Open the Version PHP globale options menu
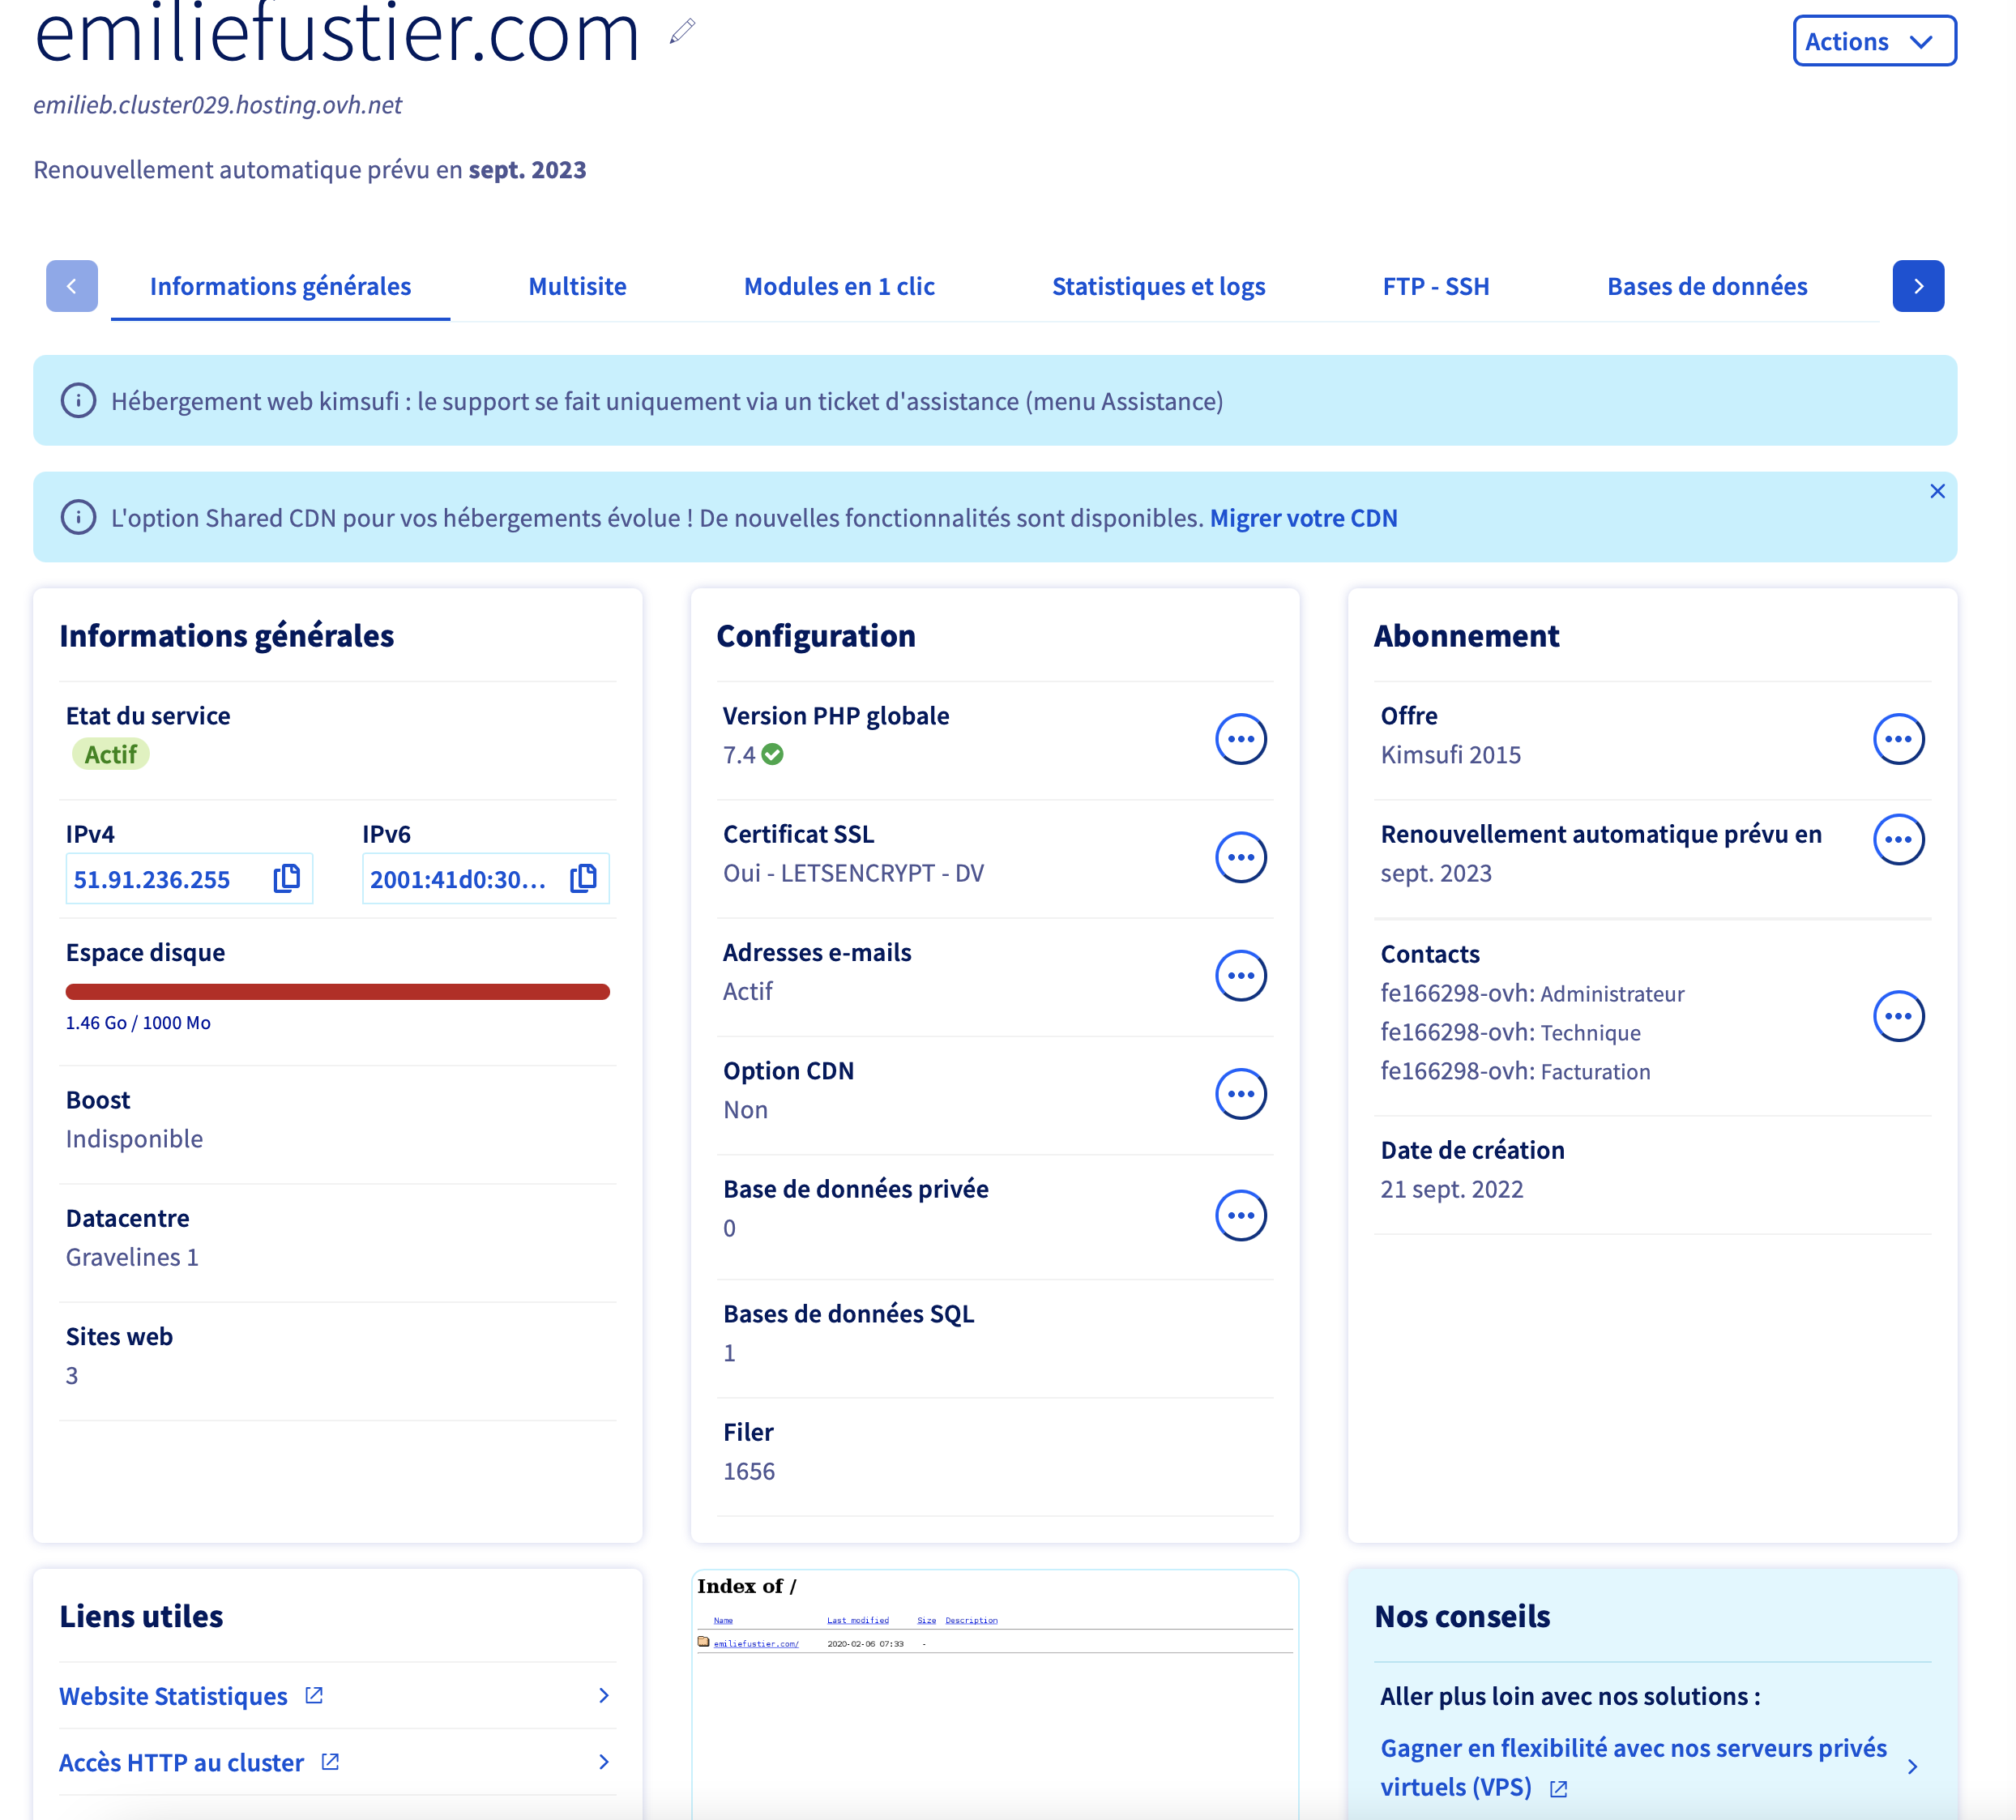This screenshot has height=1820, width=2016. point(1240,739)
